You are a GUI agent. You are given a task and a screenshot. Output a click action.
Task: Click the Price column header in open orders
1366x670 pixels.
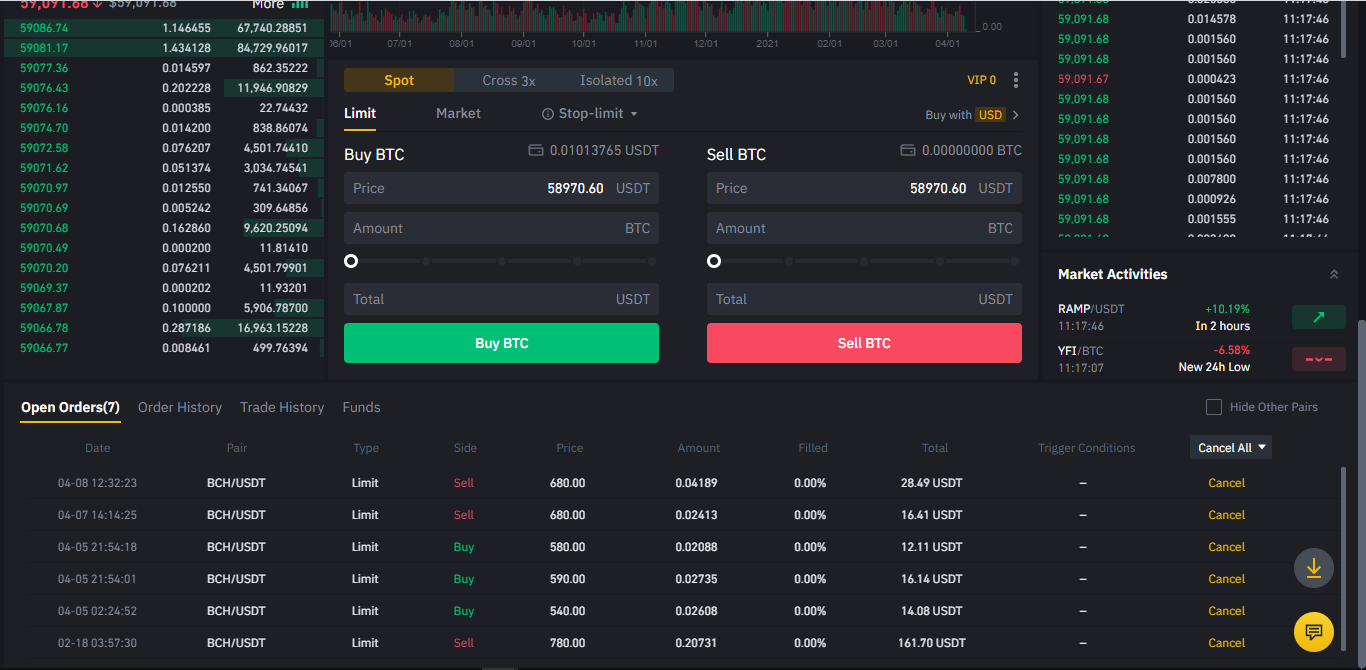(570, 448)
